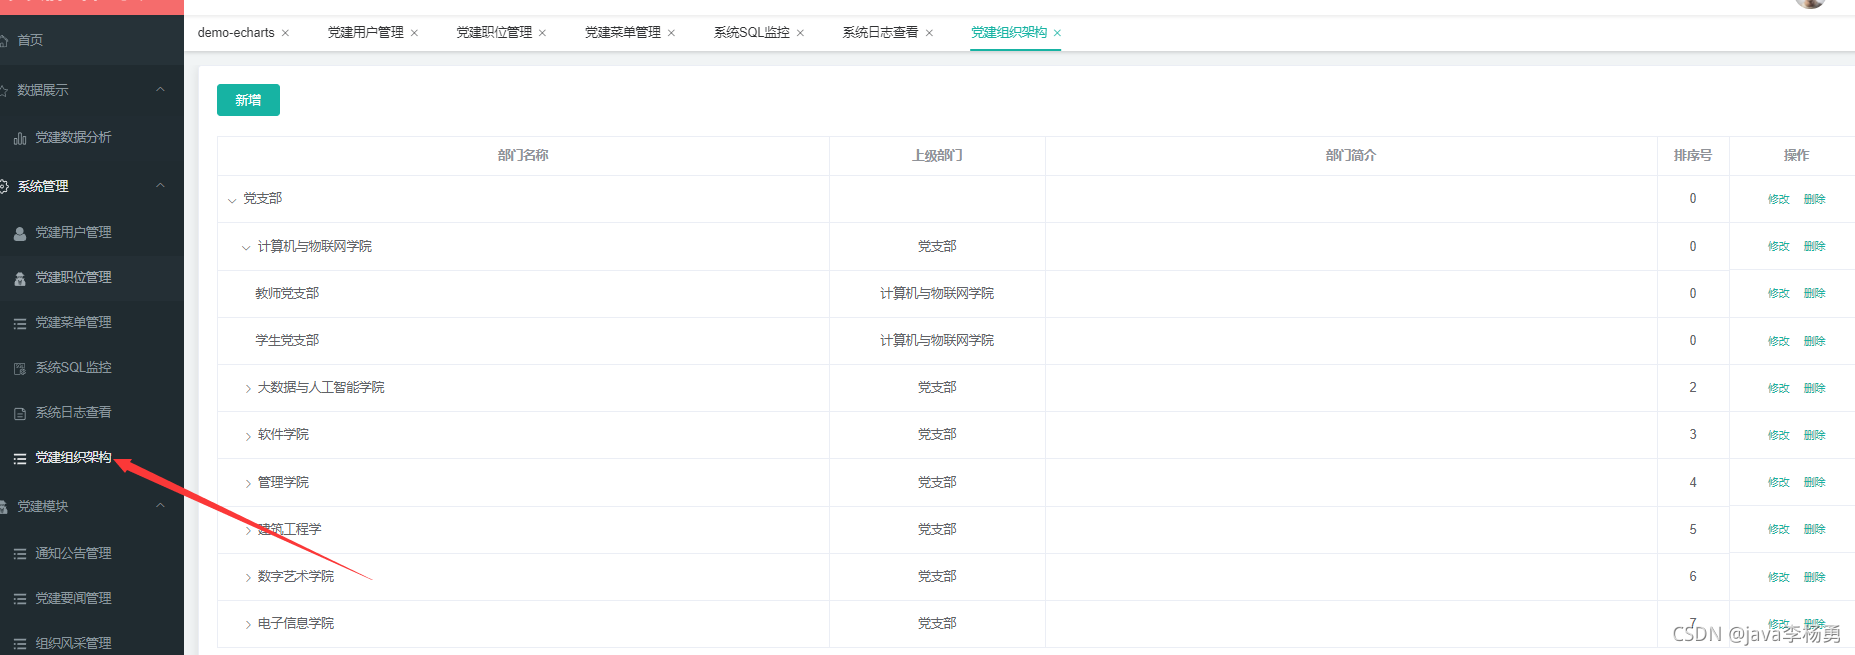This screenshot has width=1855, height=655.
Task: Click the 党建职位管理 person icon
Action: (x=20, y=278)
